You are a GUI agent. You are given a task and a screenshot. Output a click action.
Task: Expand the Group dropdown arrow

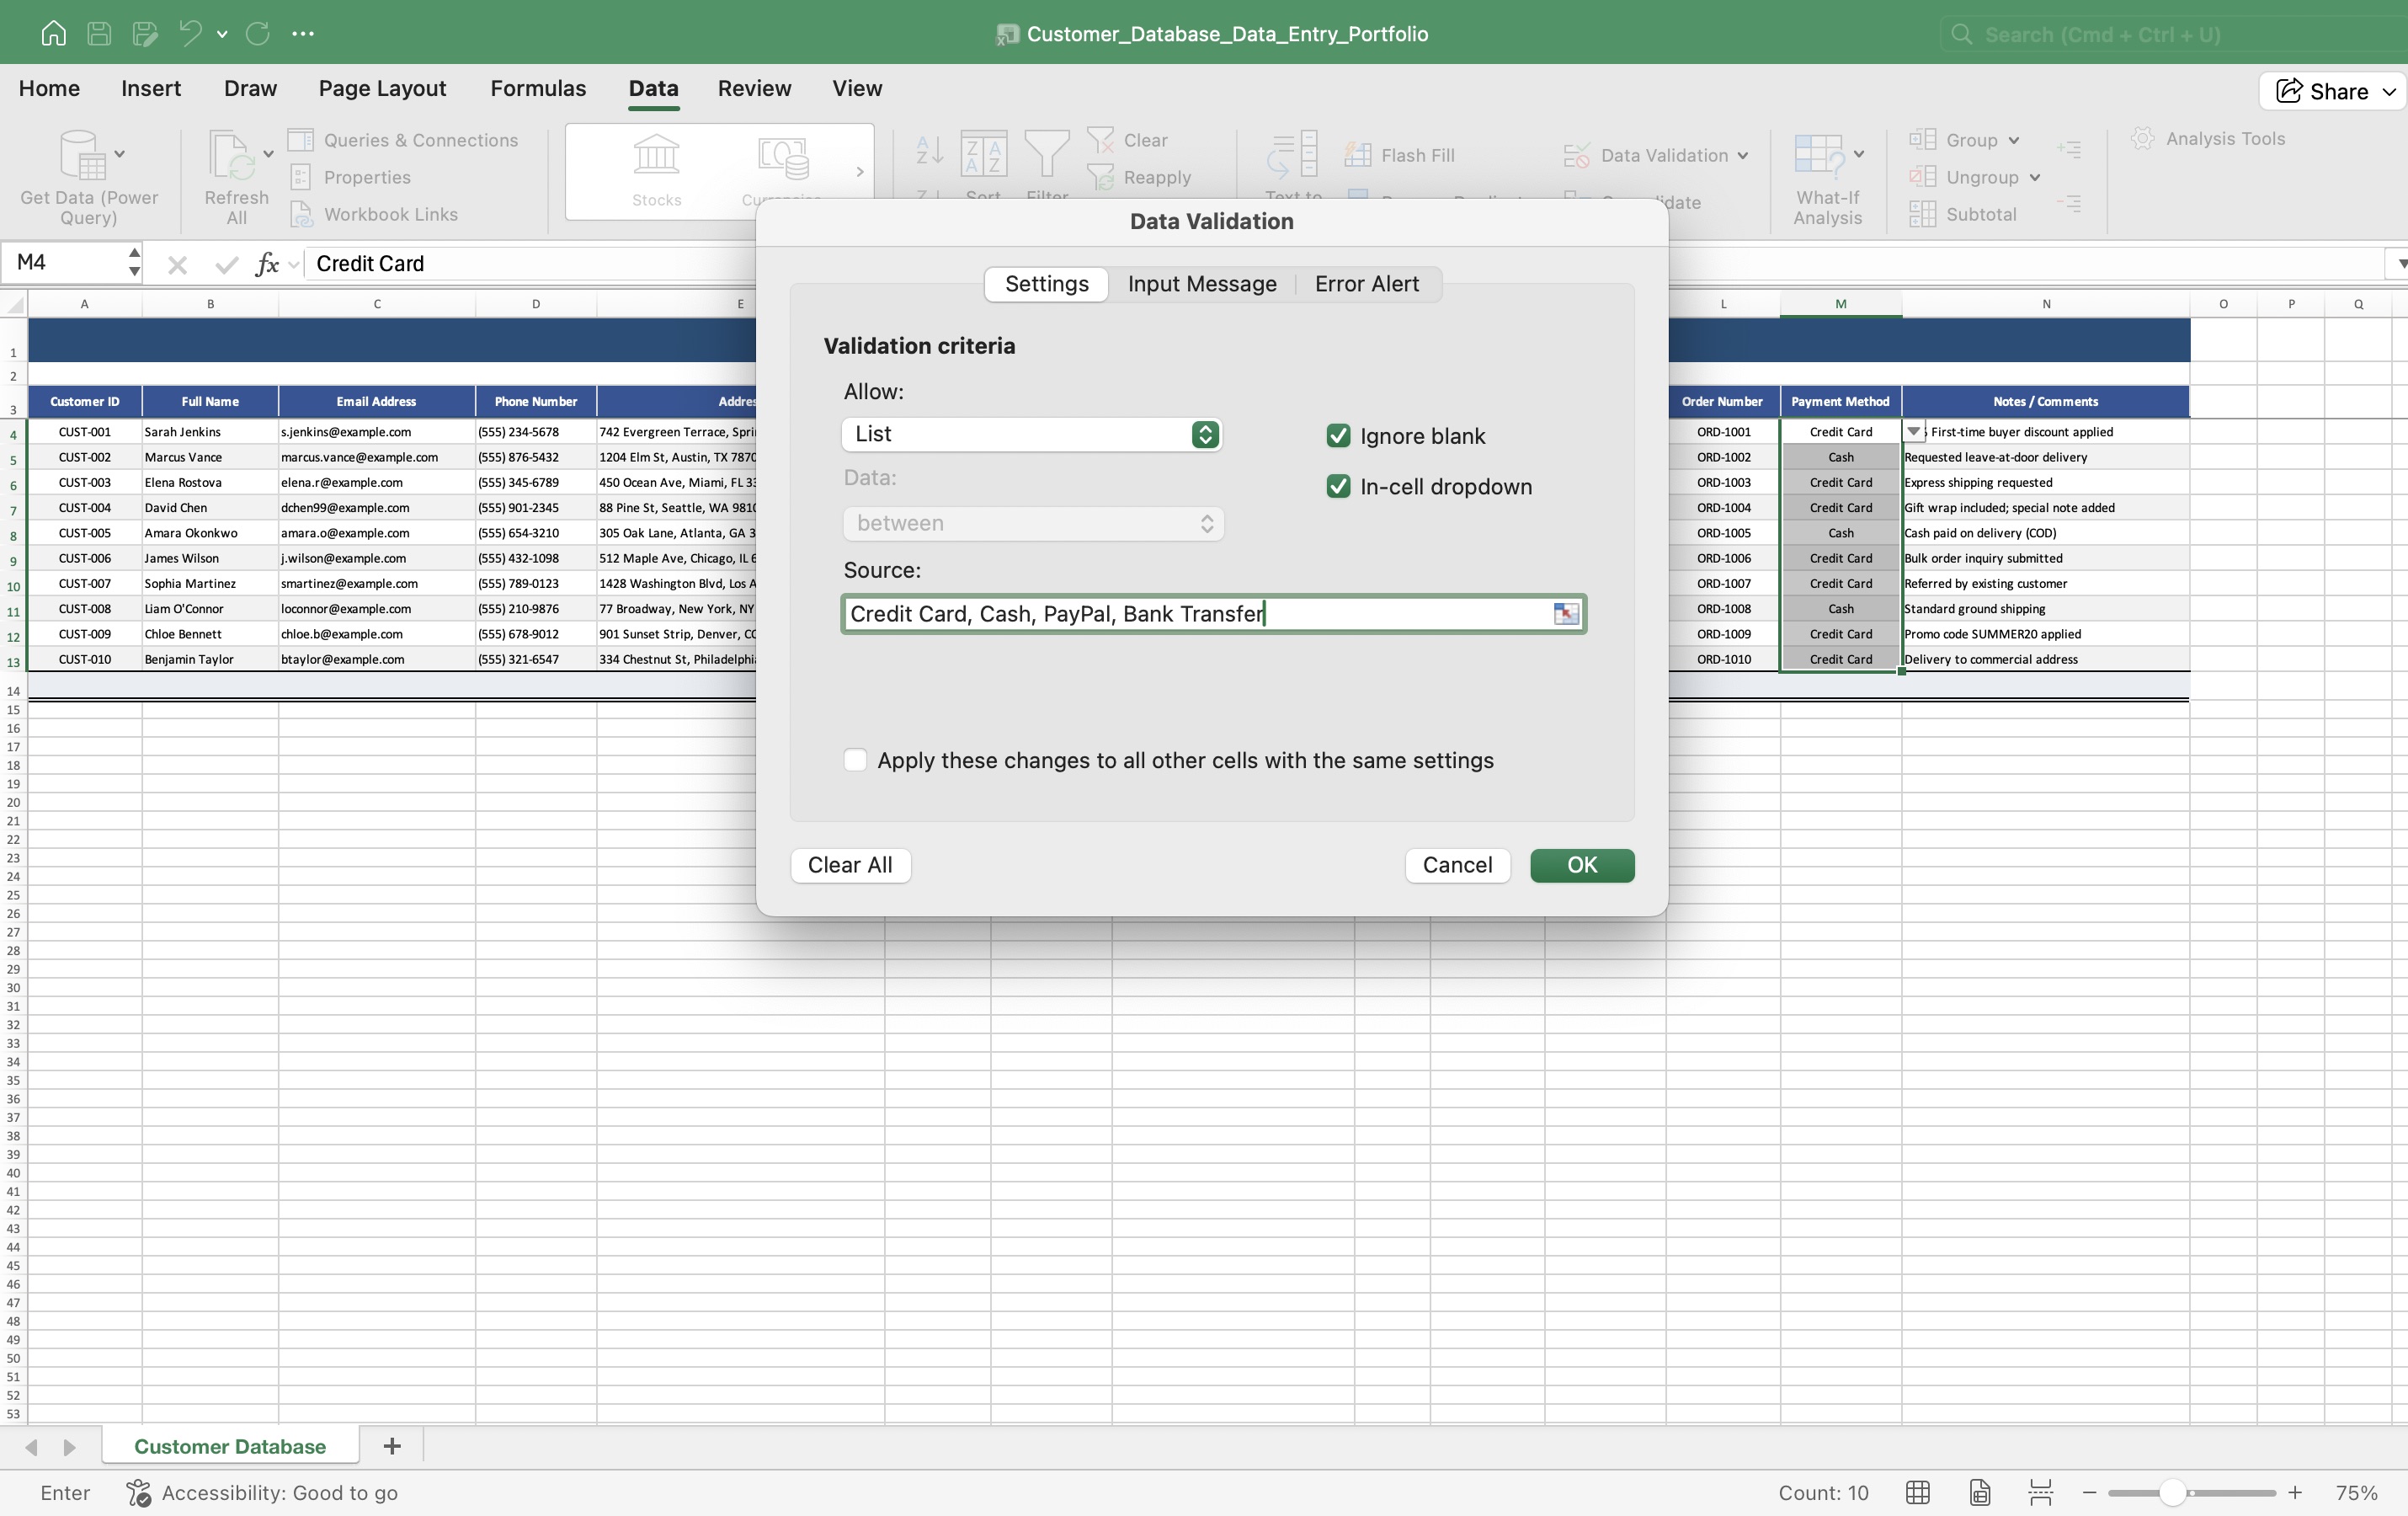(2014, 140)
